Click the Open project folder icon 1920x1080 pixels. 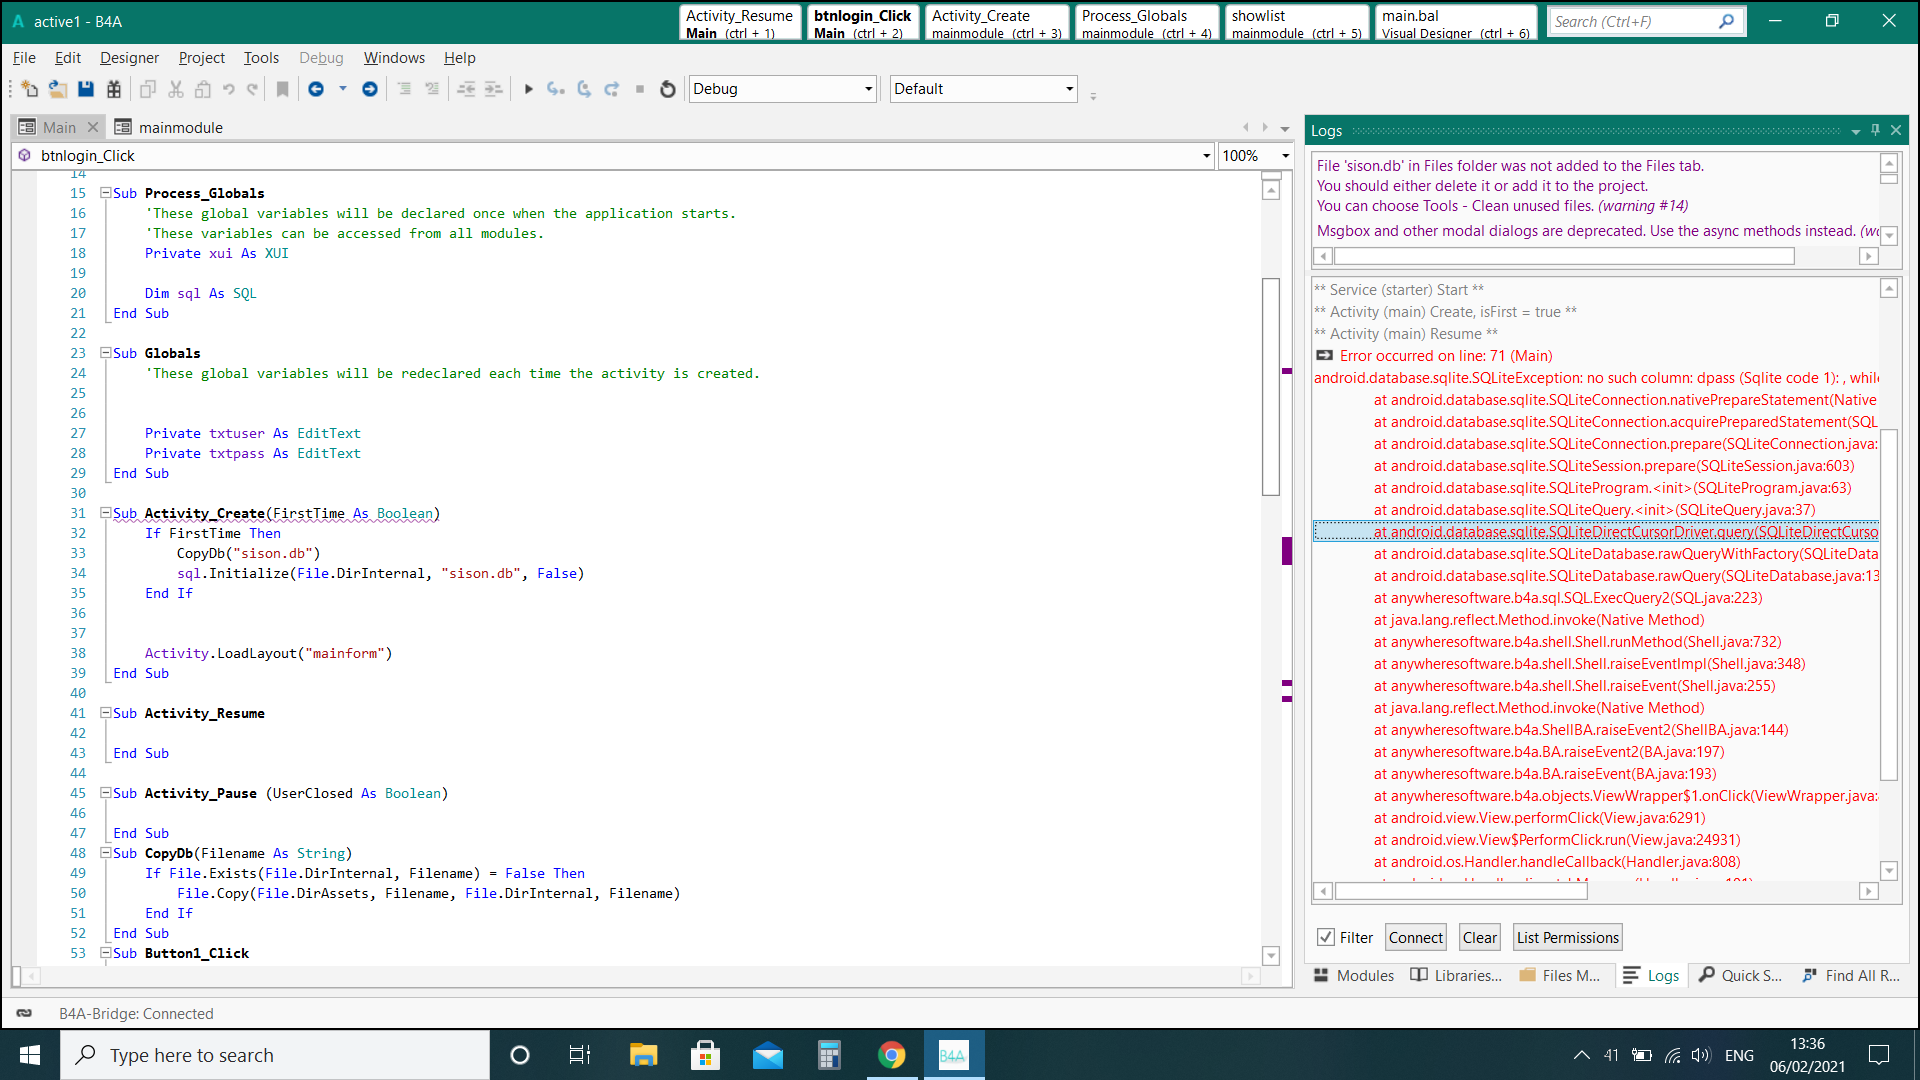(x=58, y=89)
